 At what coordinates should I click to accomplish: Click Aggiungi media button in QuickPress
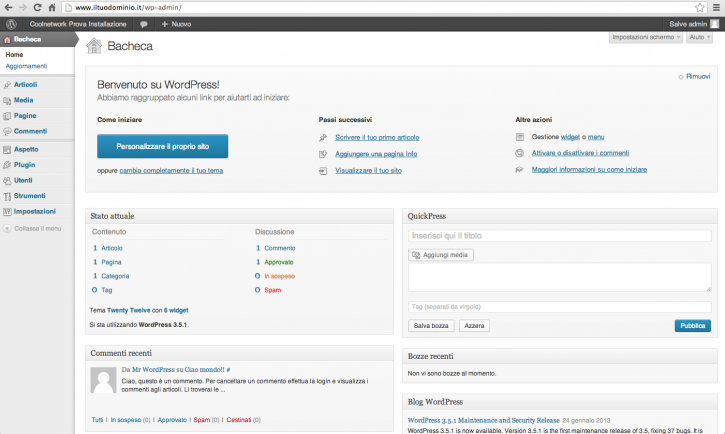click(441, 255)
